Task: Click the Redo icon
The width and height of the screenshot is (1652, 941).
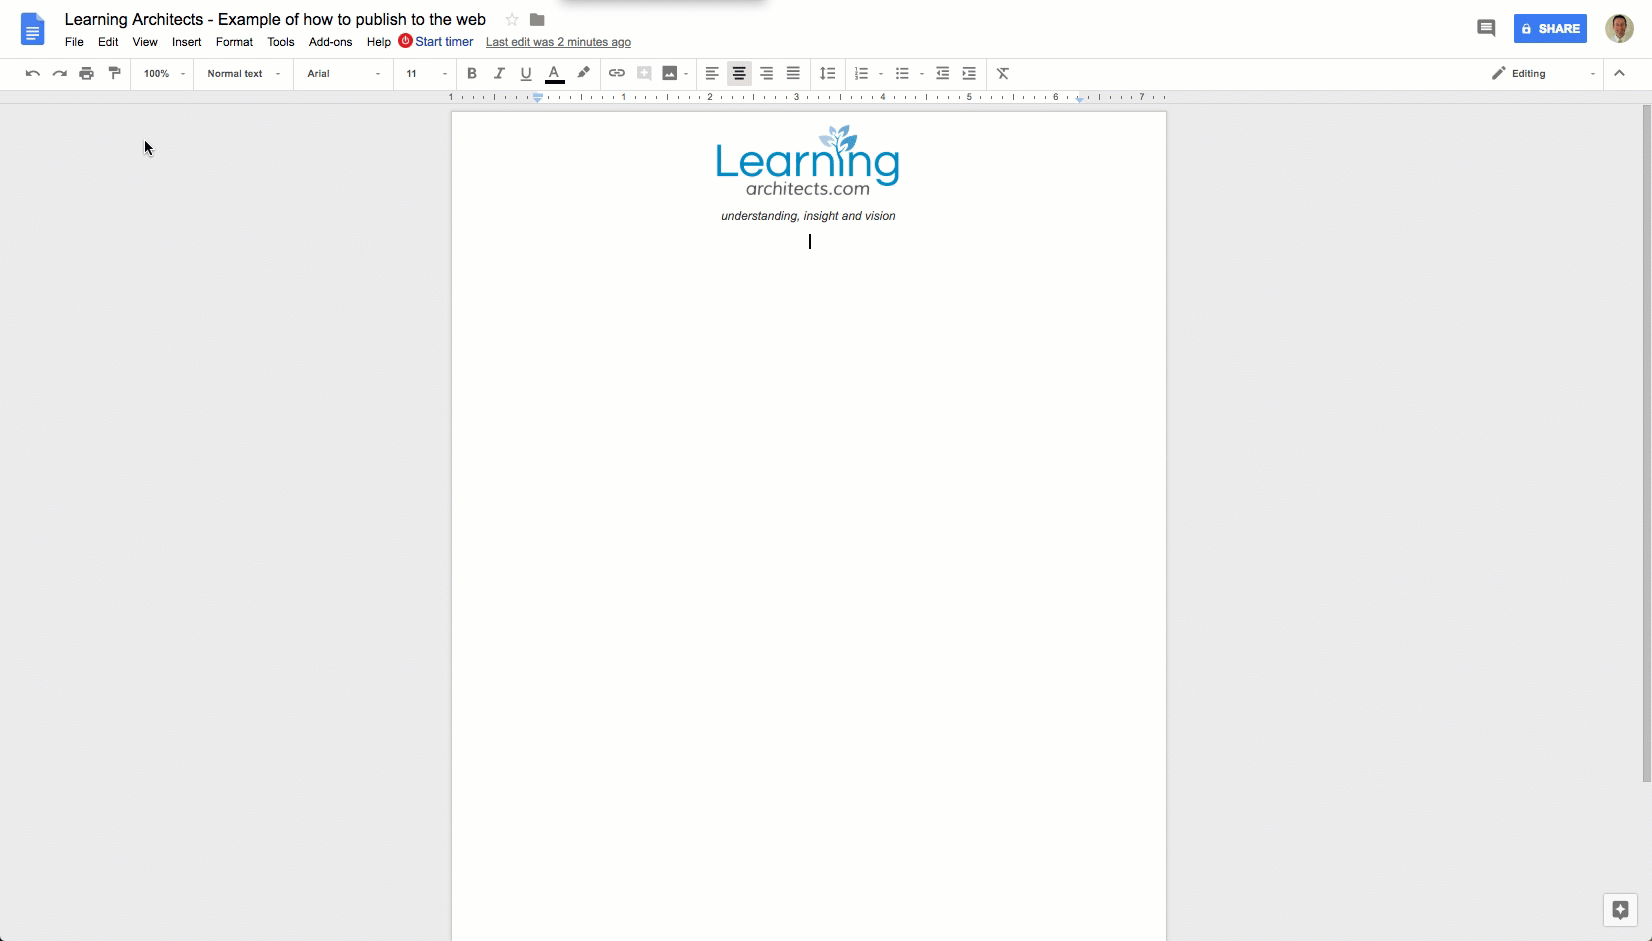Action: 59,73
